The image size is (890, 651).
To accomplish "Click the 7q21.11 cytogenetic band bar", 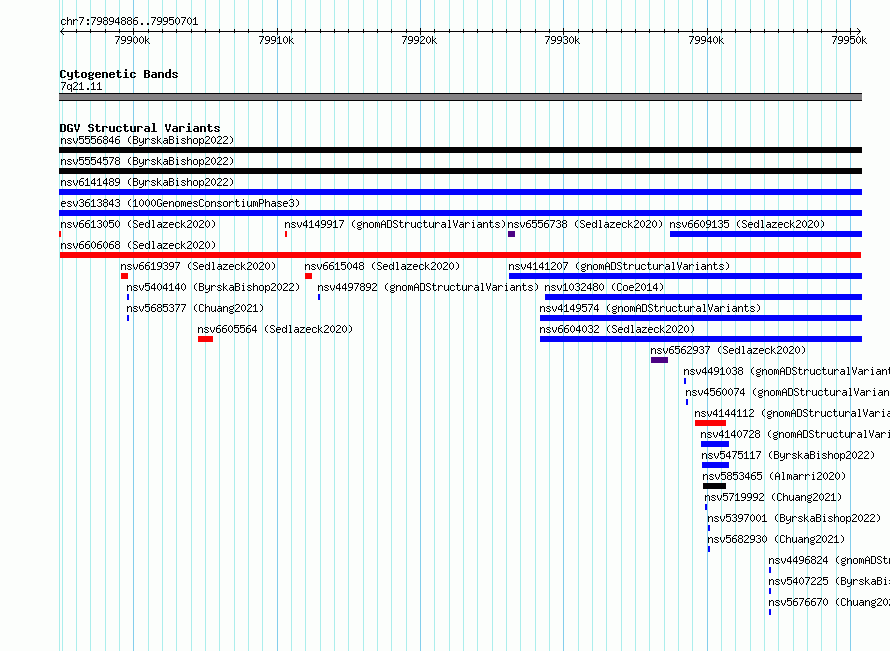I will 460,97.
